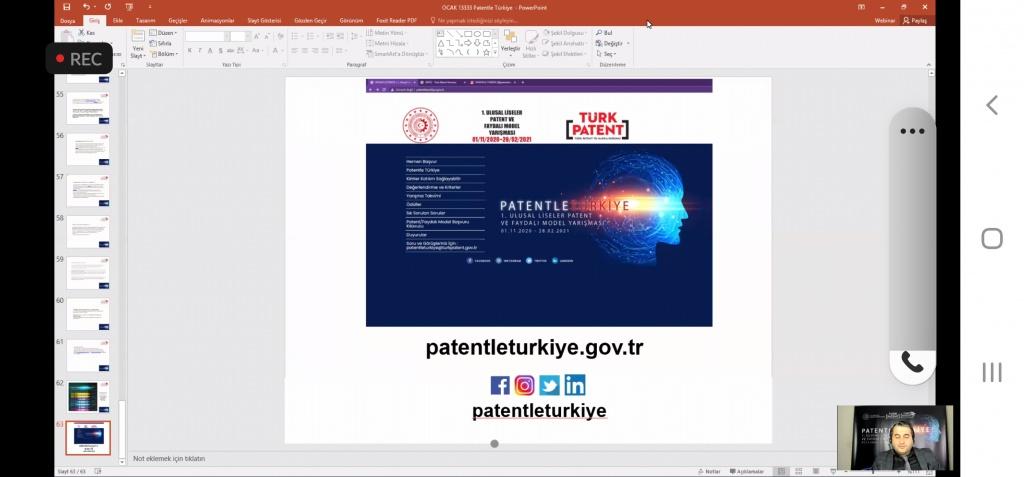Select slide 62 thumbnail in the panel
1024x477 pixels.
pyautogui.click(x=88, y=397)
